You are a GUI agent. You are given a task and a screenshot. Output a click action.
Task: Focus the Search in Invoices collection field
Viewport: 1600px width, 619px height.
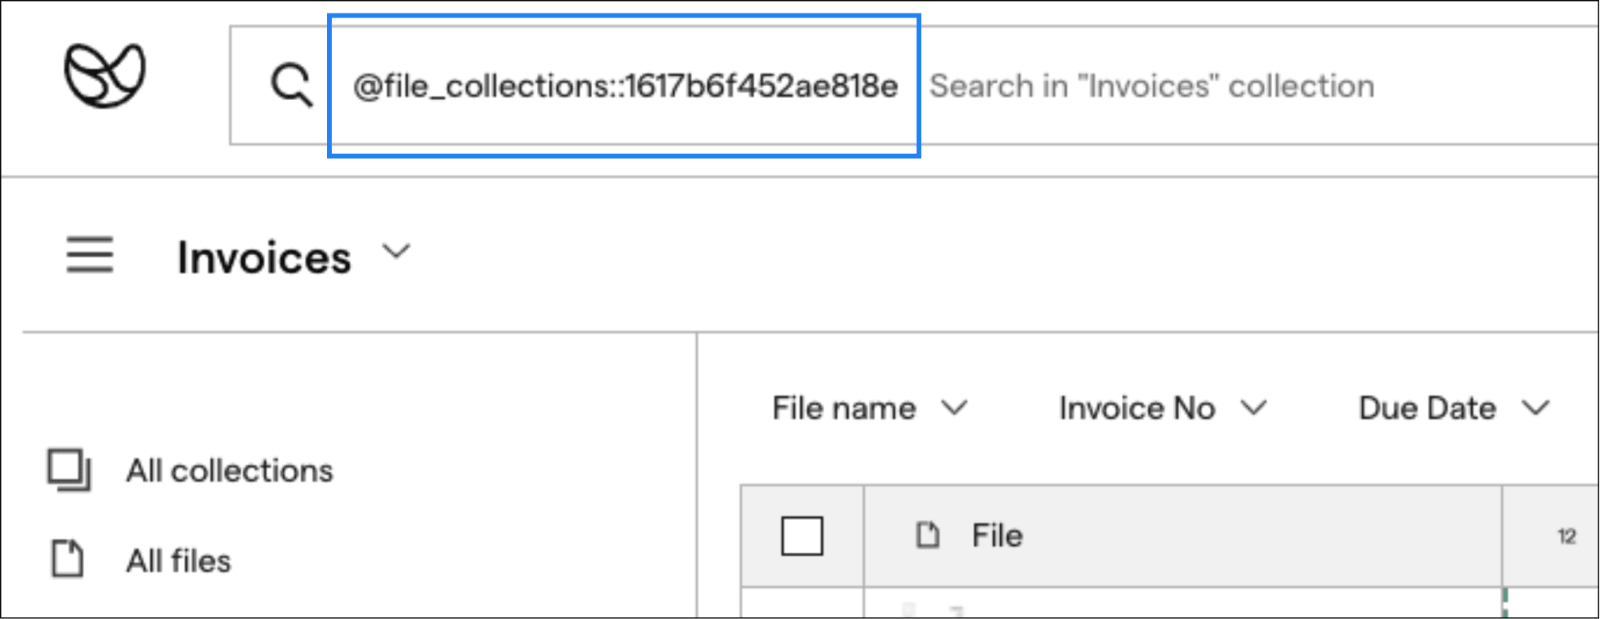(1260, 86)
